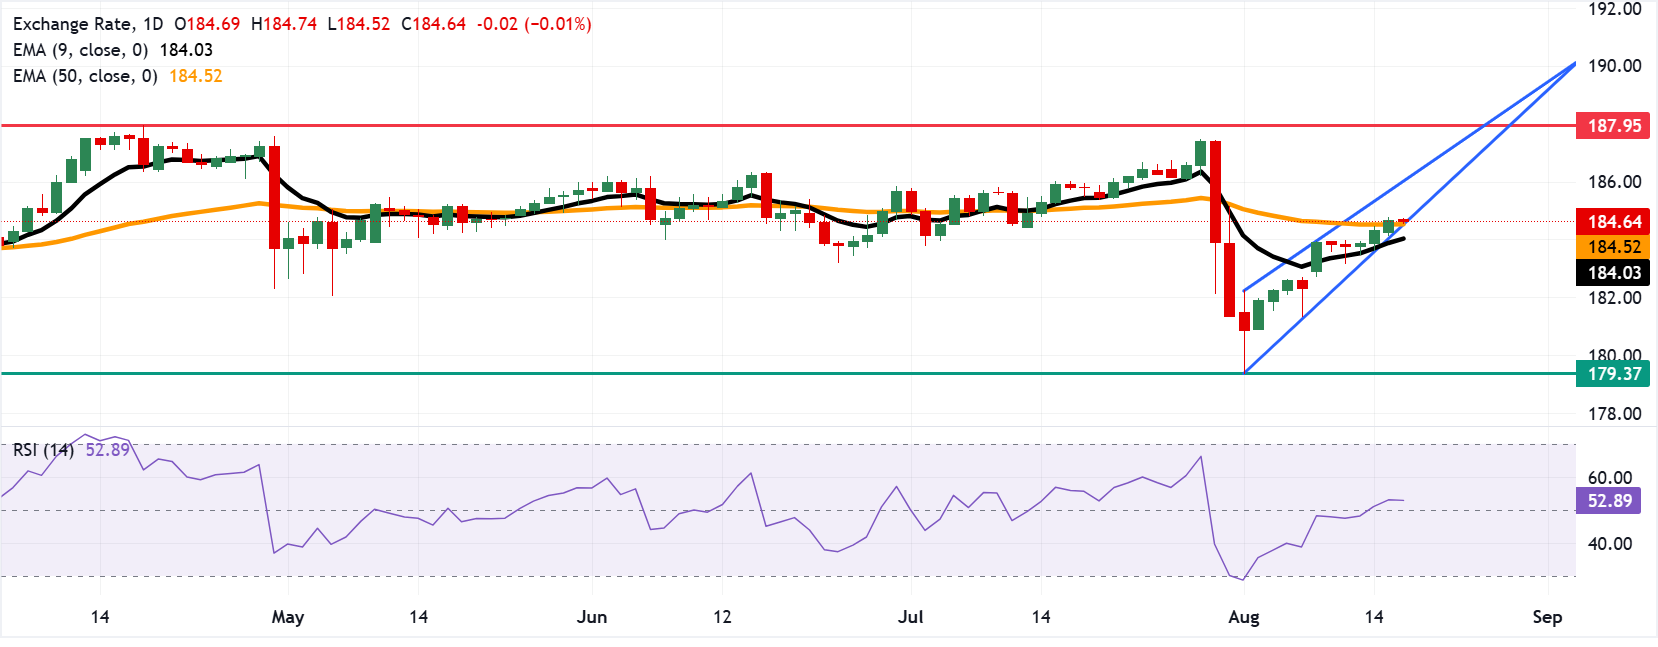Click the high value H184.74
The width and height of the screenshot is (1658, 647).
pos(284,24)
